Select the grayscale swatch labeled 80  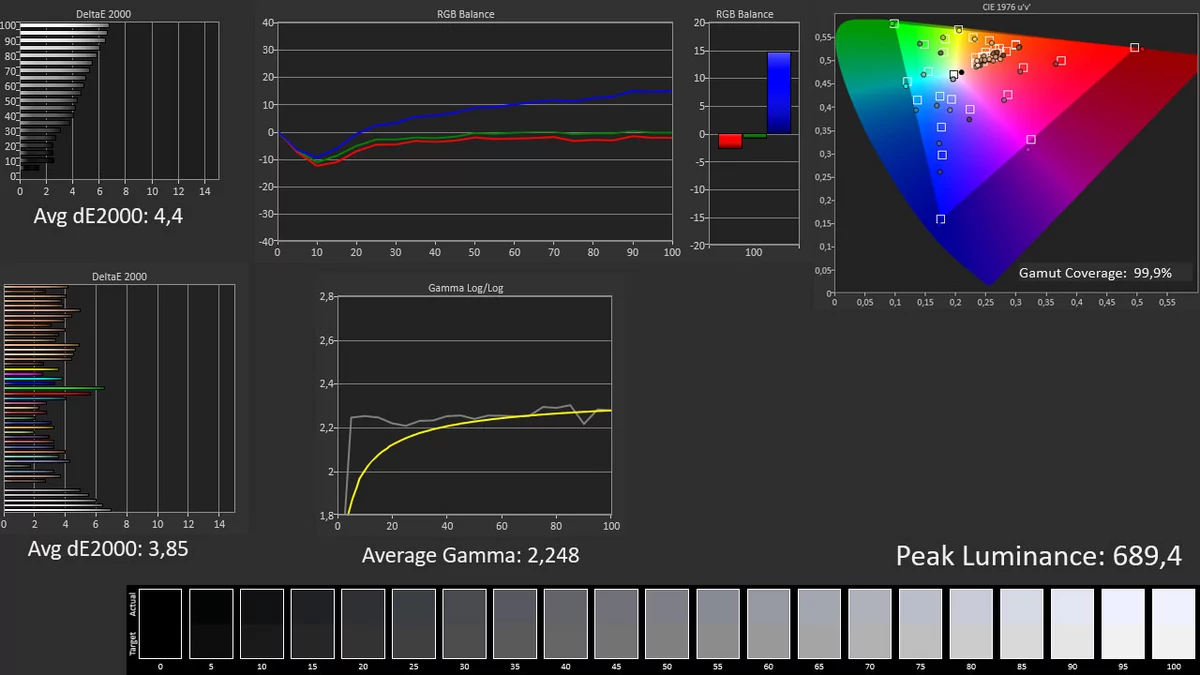970,623
